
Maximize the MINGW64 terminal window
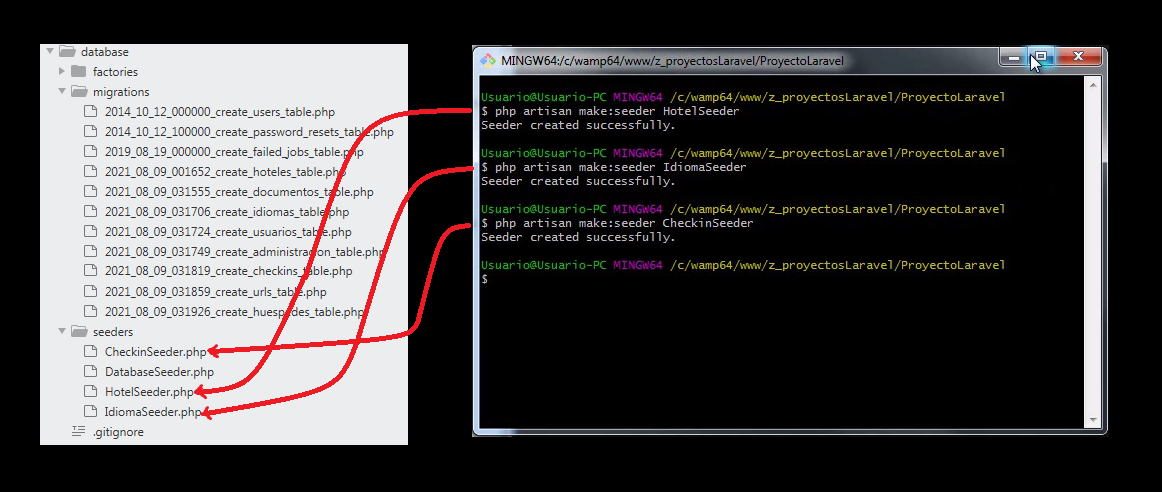coord(1040,57)
